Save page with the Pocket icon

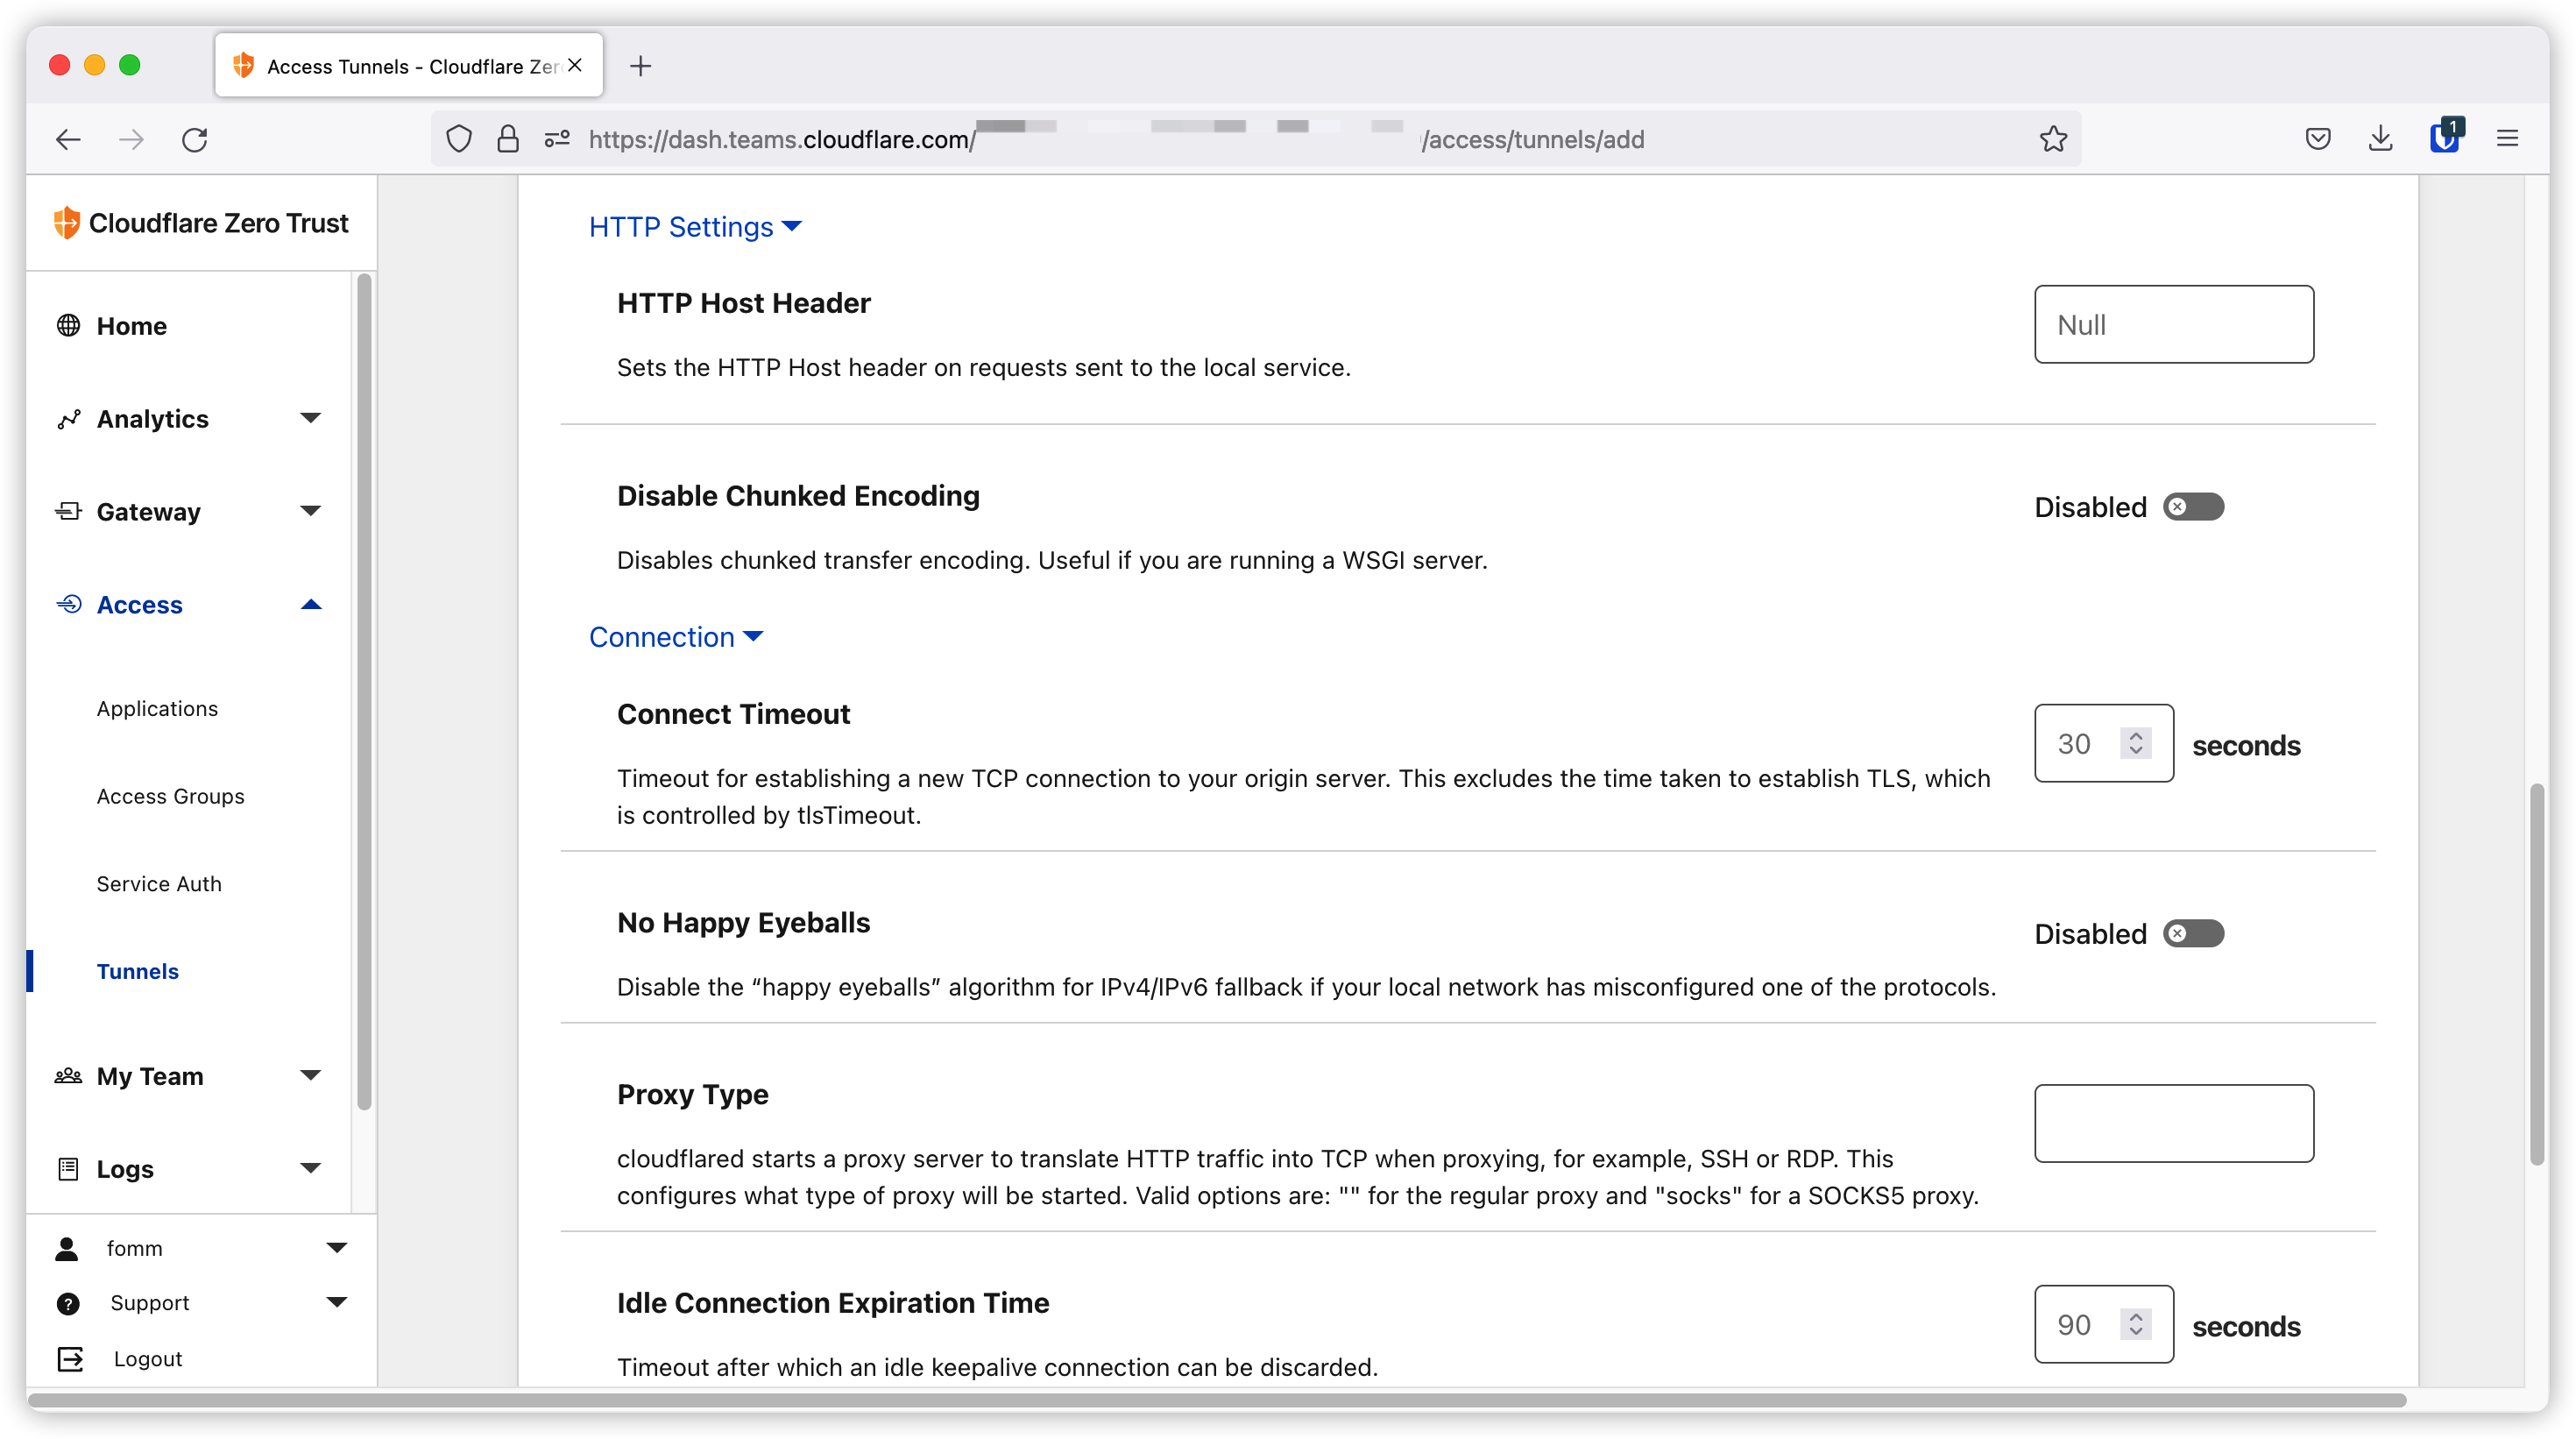point(2317,139)
